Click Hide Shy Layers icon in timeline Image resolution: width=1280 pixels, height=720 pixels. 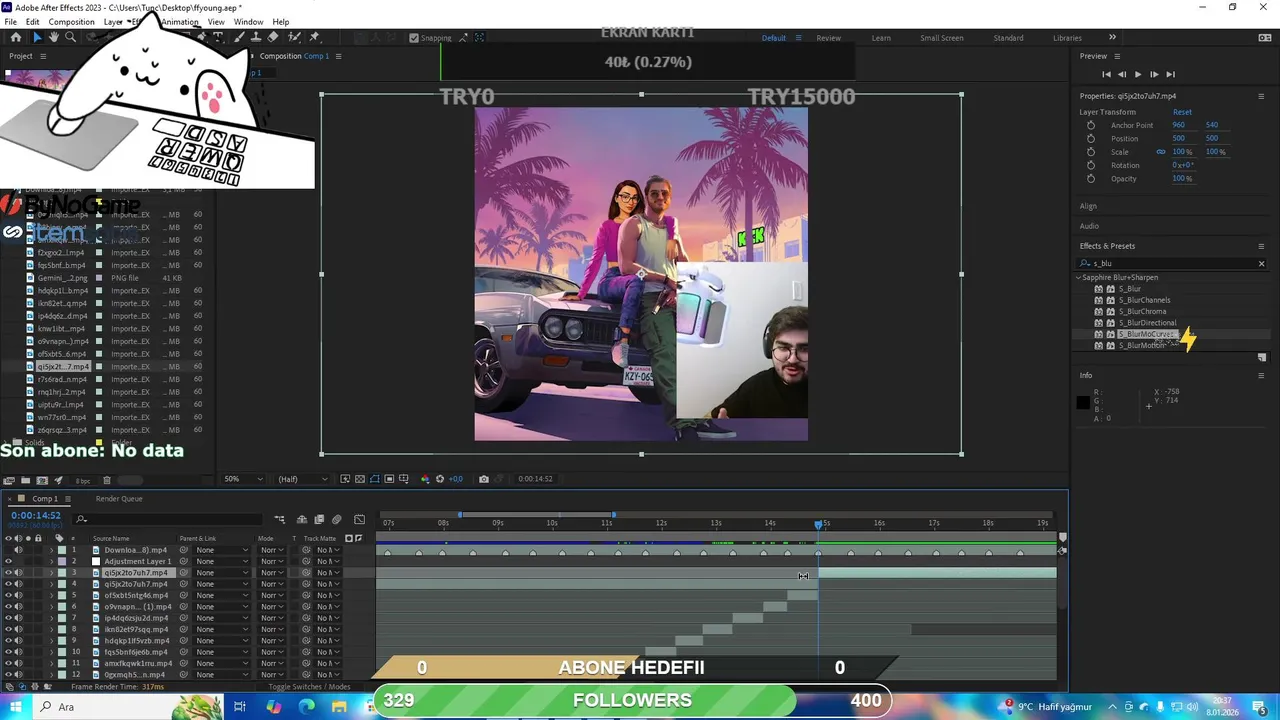[304, 519]
